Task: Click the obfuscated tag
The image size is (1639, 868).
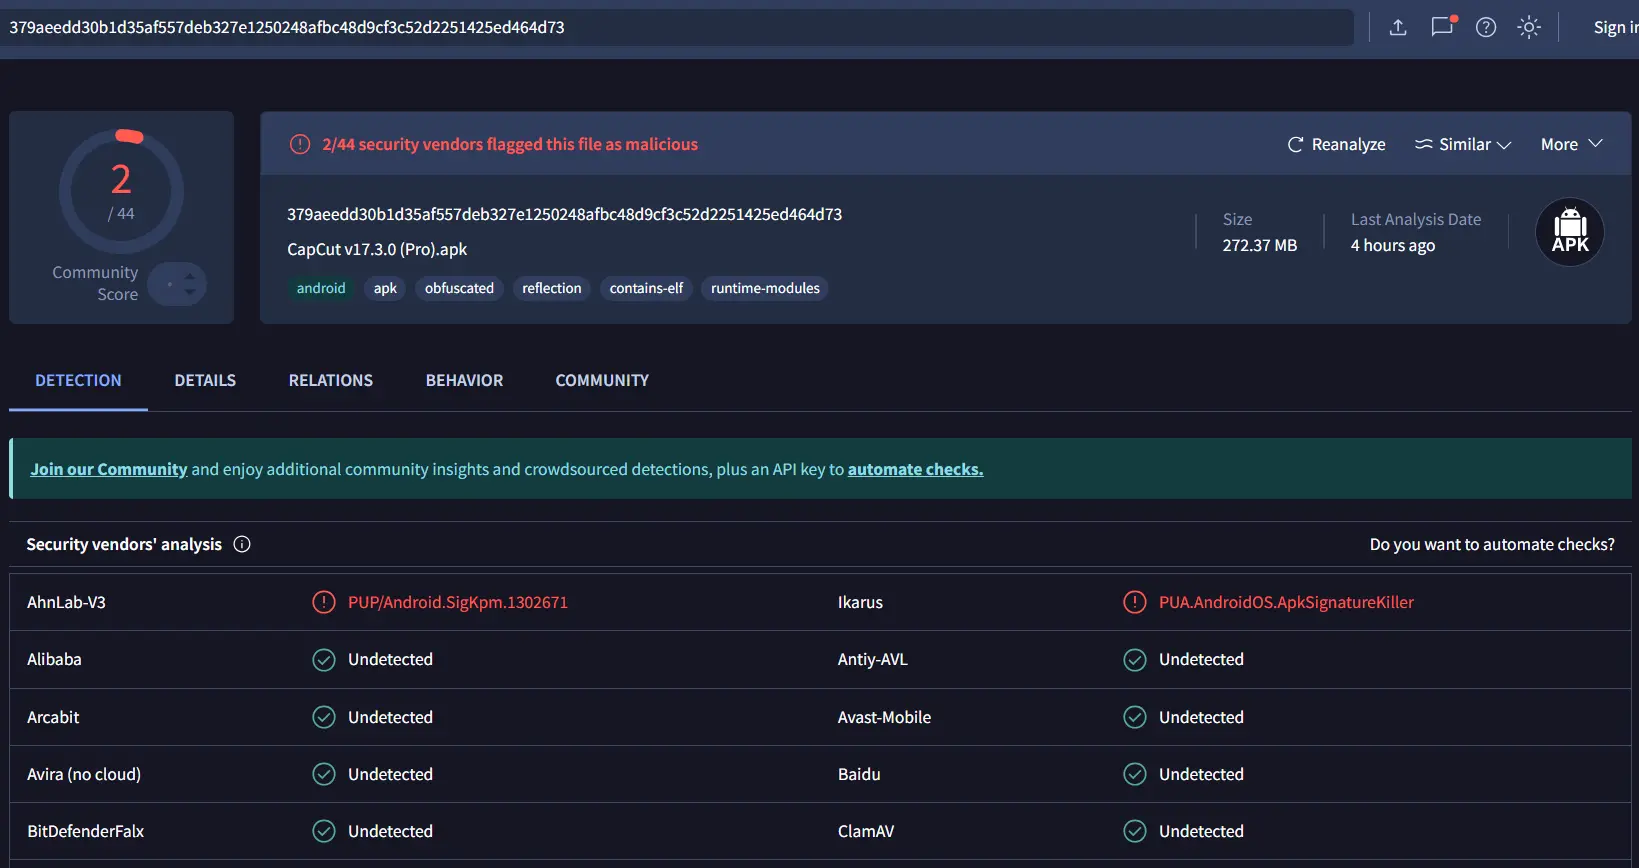Action: (x=459, y=288)
